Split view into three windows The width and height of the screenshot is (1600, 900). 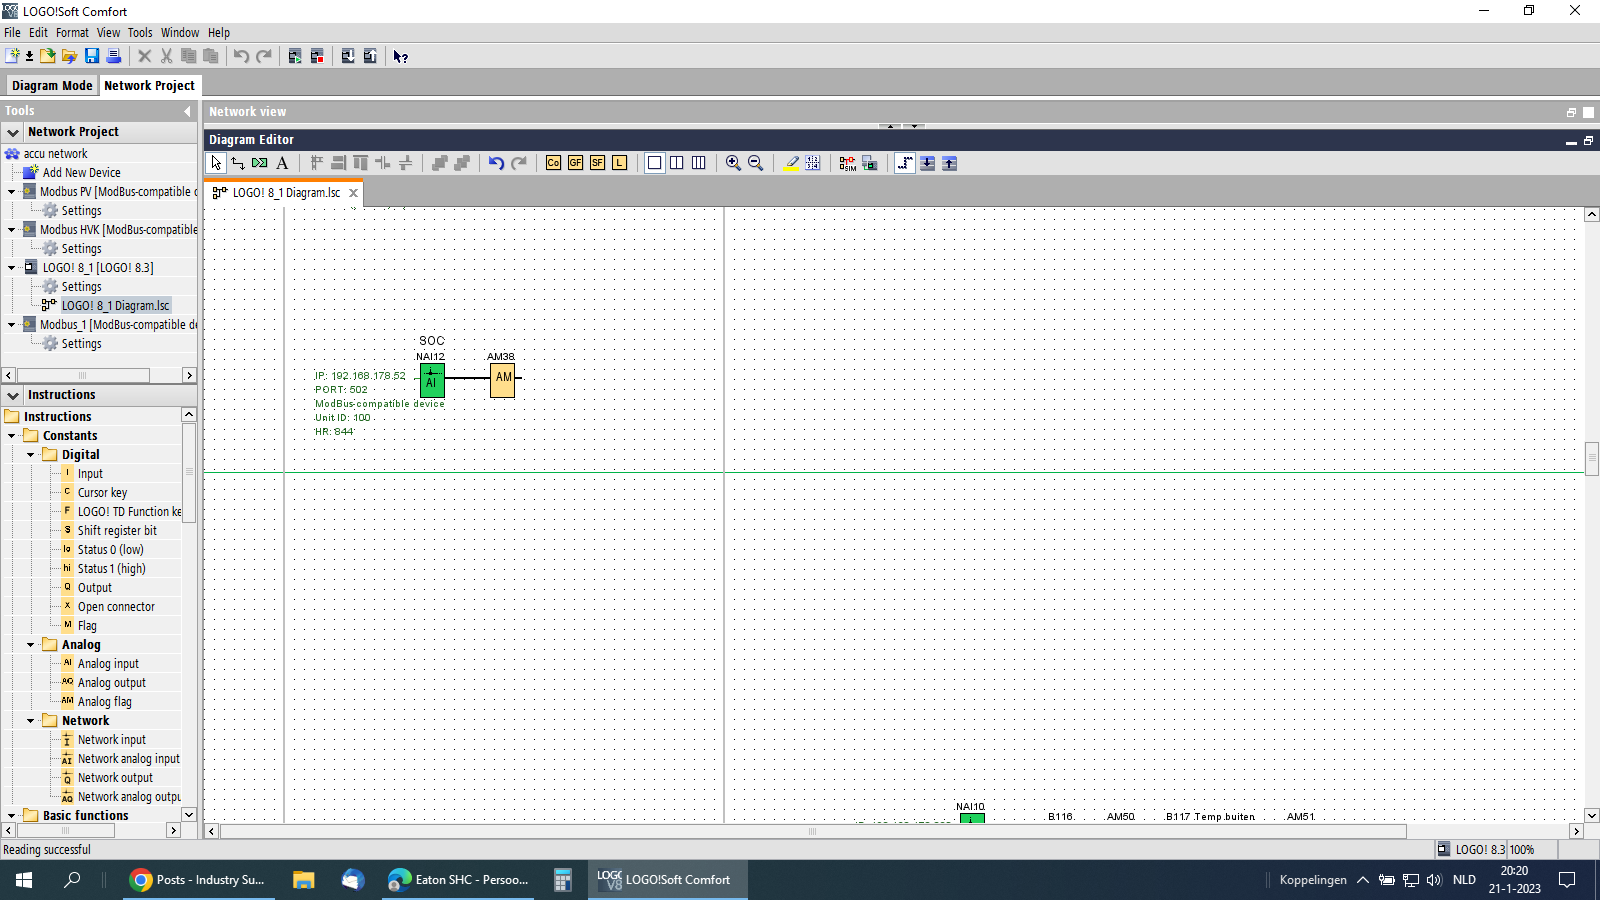(699, 163)
